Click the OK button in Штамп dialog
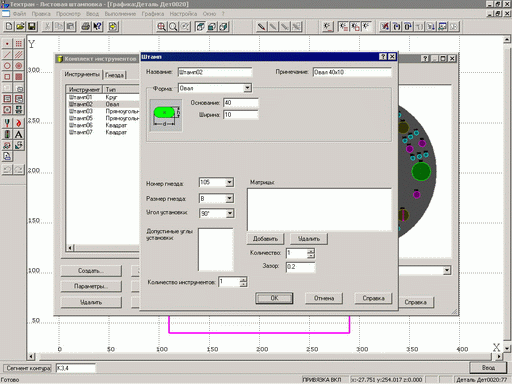Screen dimensions: 512x384 pos(274,298)
